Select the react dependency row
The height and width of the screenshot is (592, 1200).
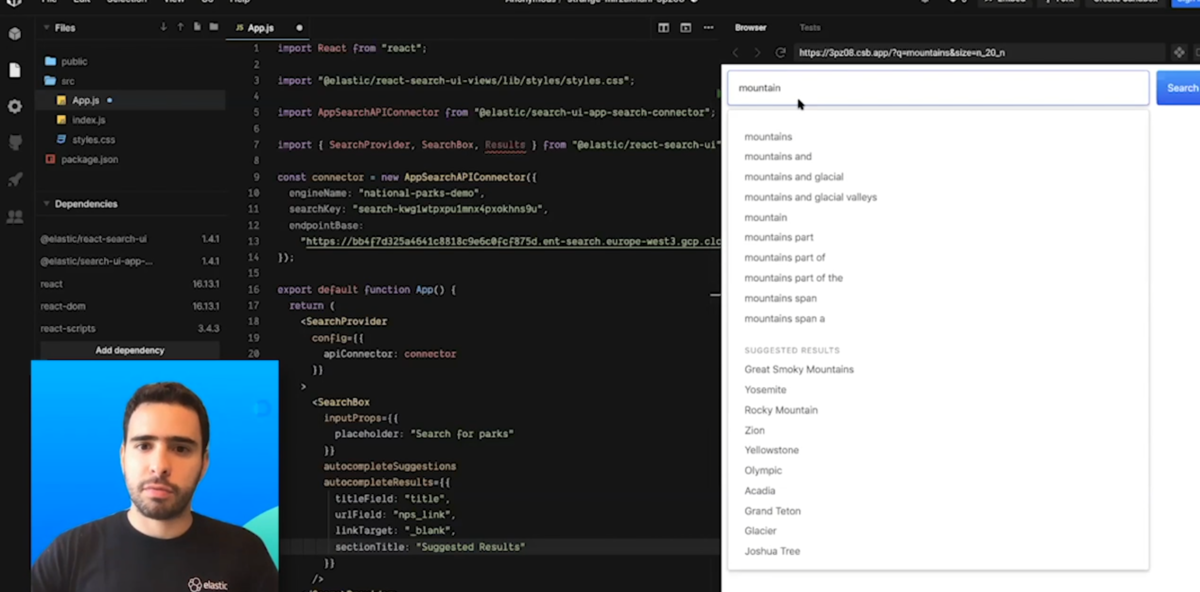pos(130,284)
